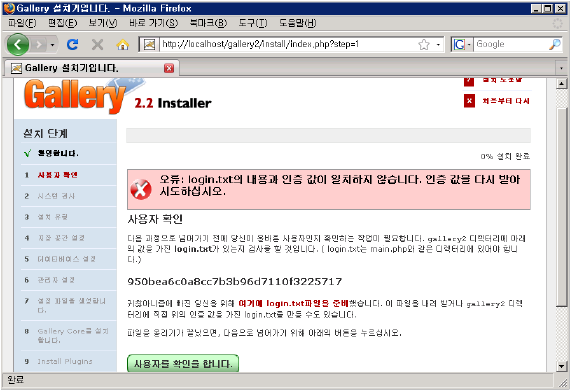Screen dimensions: 570x390
Task: Click the Google search input field
Action: click(511, 44)
